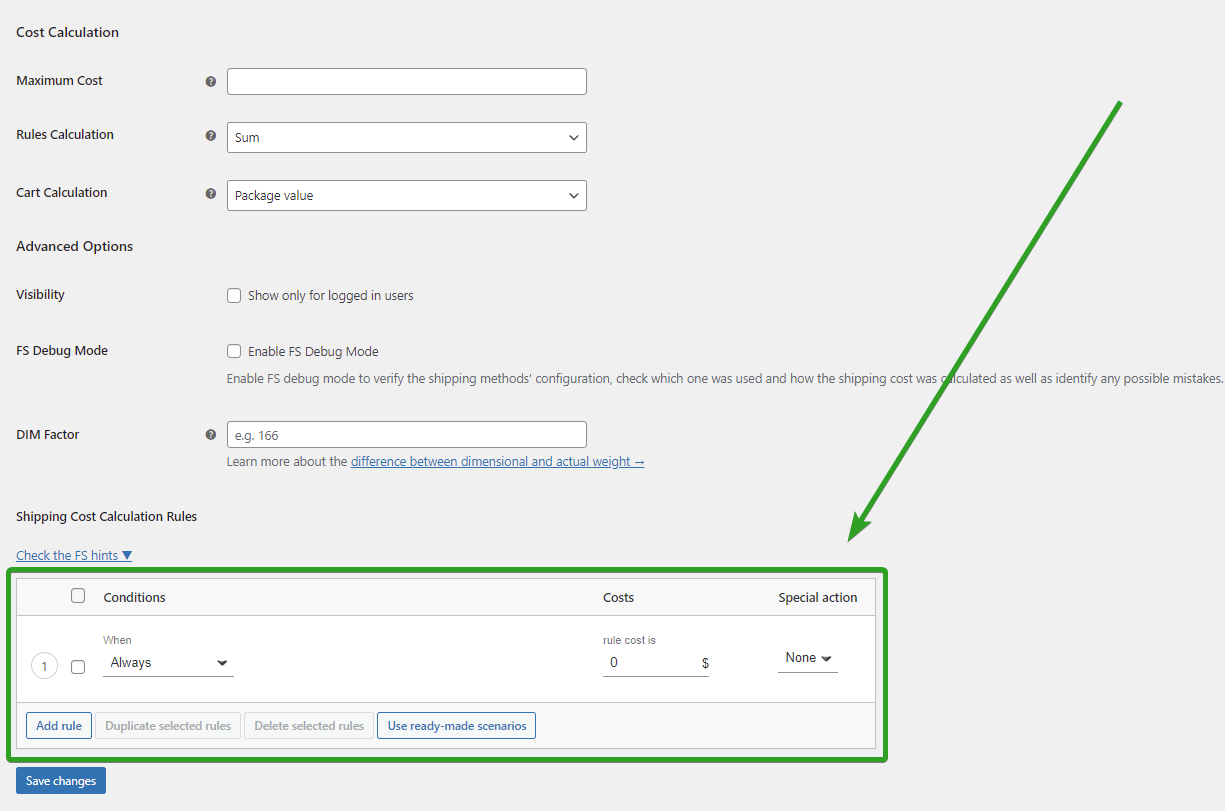Click the rule number 1 circle handle
The width and height of the screenshot is (1225, 811).
click(44, 666)
